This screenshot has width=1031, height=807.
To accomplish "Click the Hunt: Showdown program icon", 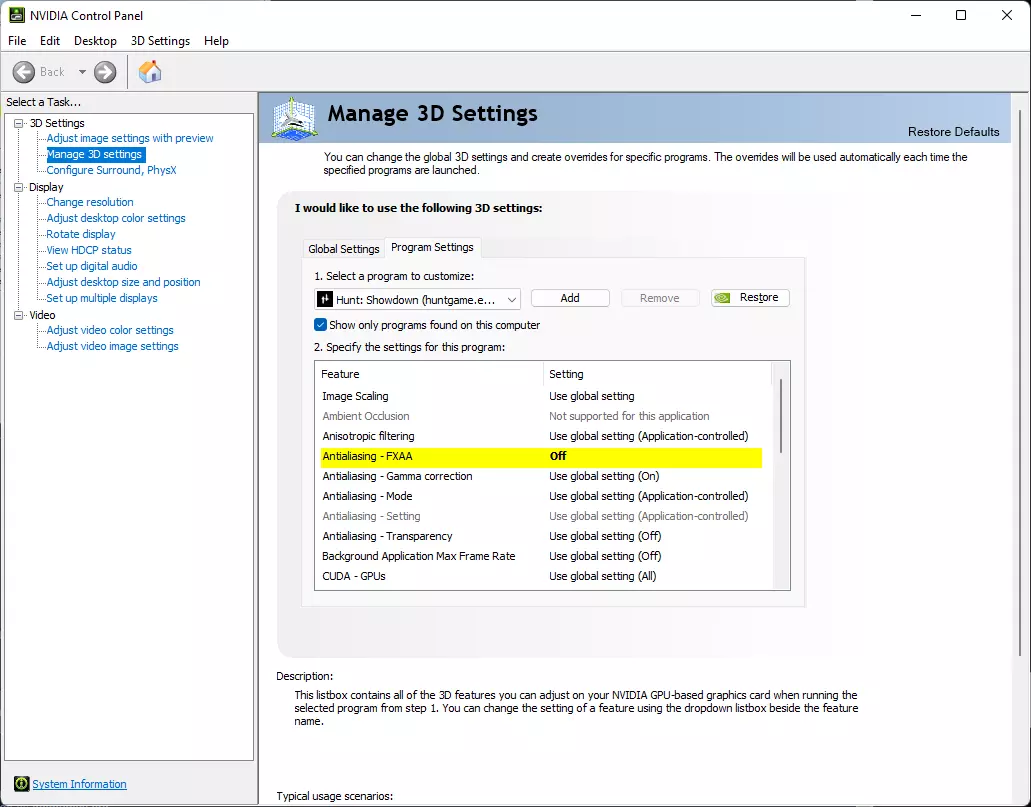I will (x=325, y=299).
